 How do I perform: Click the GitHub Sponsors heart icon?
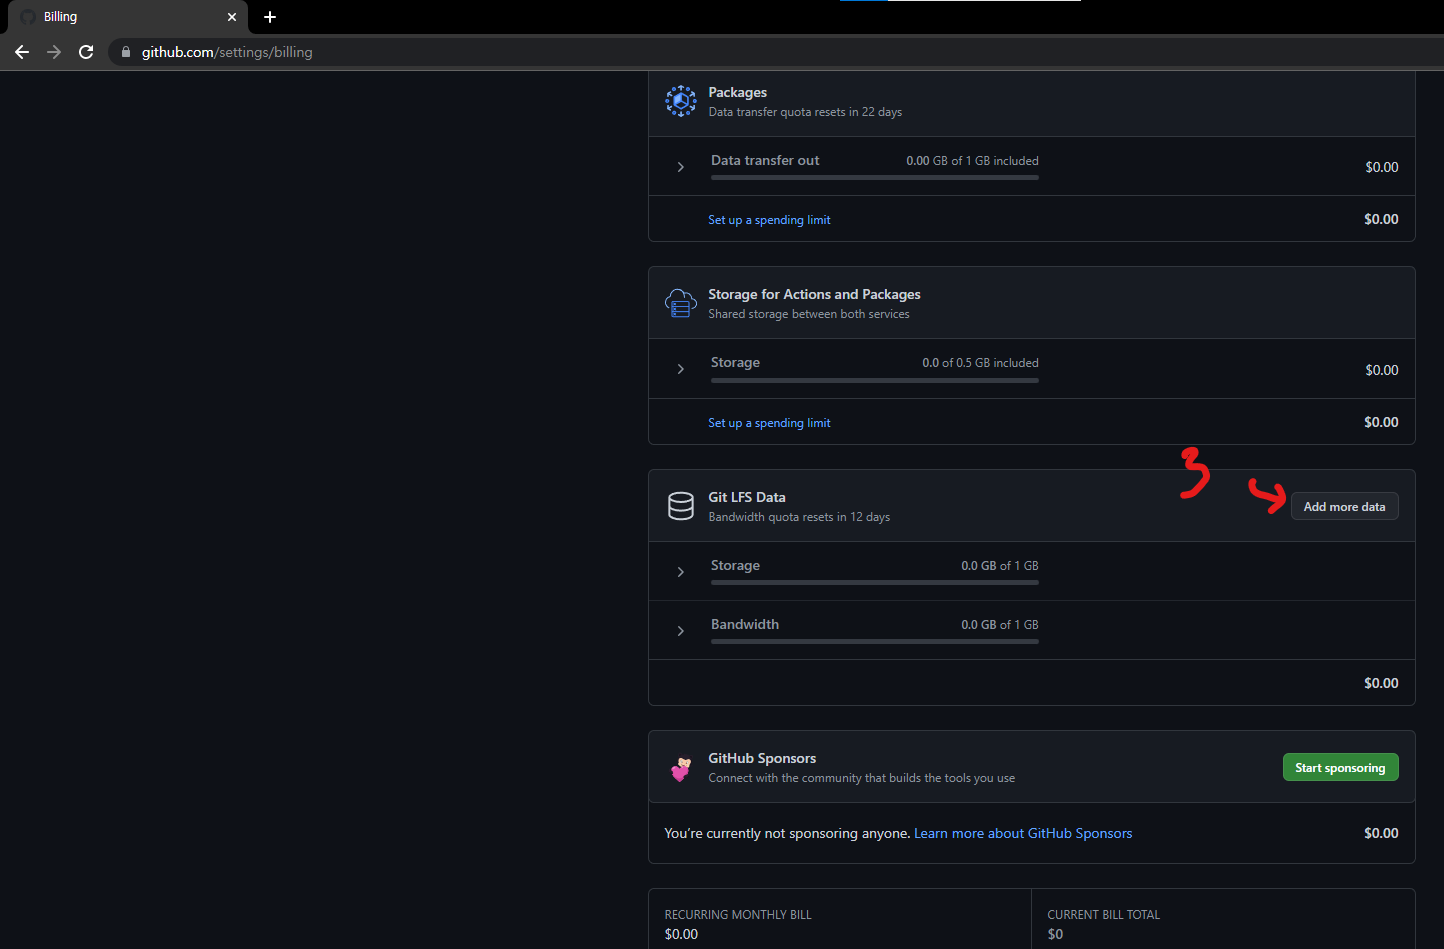681,768
